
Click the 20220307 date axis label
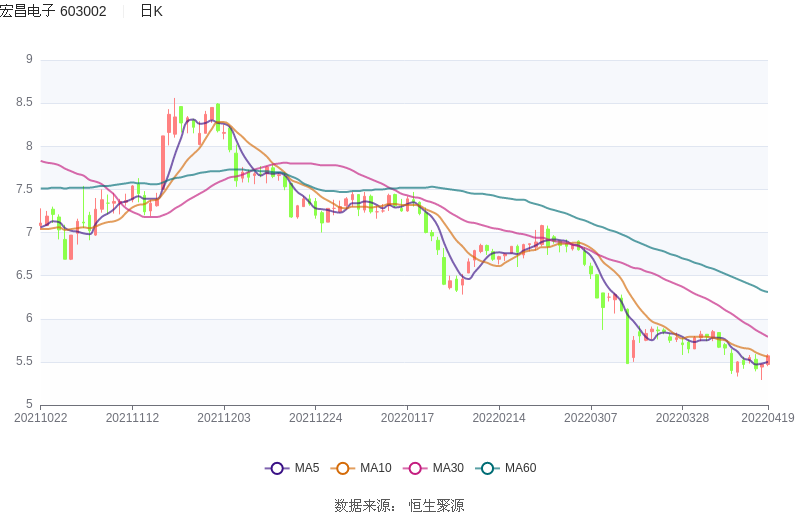coord(590,418)
